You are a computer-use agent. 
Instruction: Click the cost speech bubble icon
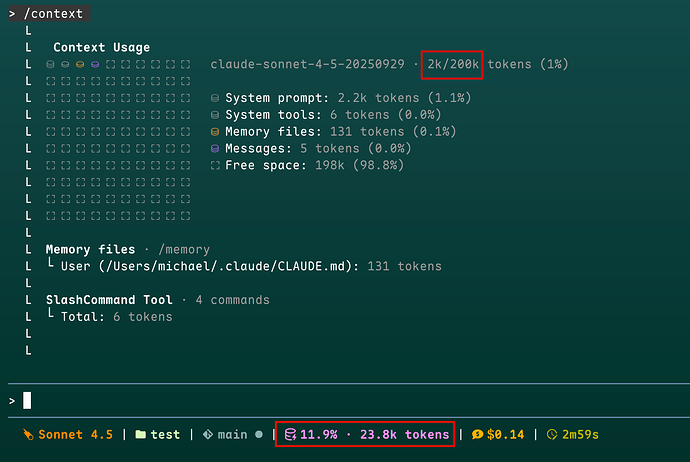click(477, 435)
